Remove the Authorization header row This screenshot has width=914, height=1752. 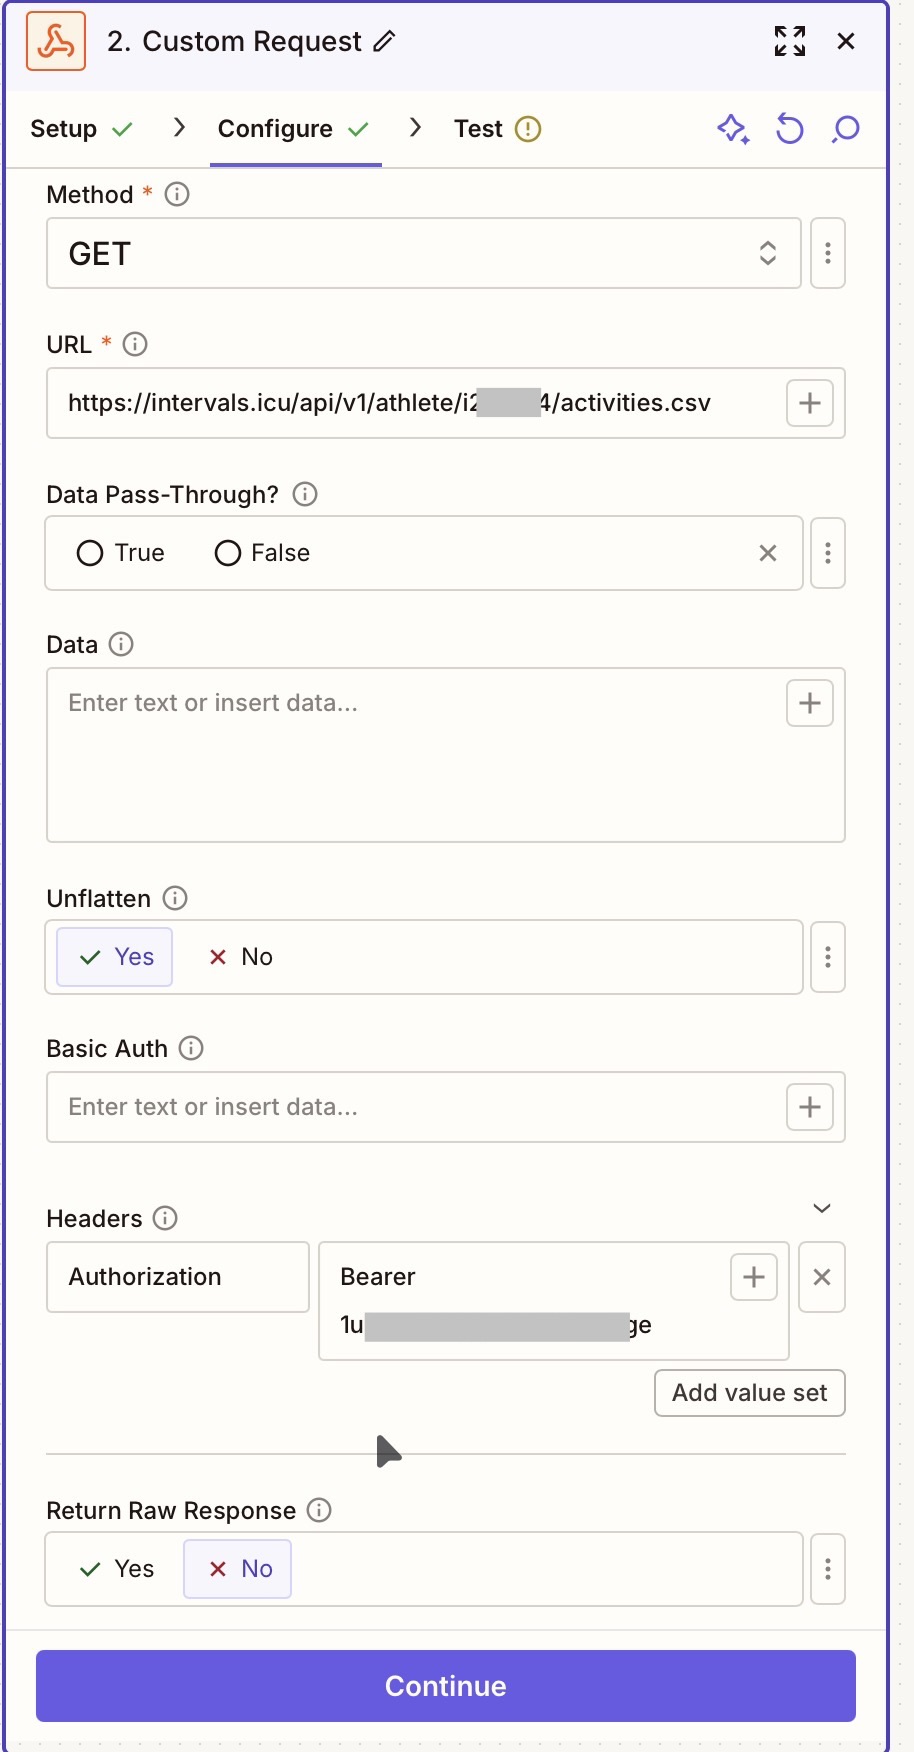click(822, 1277)
